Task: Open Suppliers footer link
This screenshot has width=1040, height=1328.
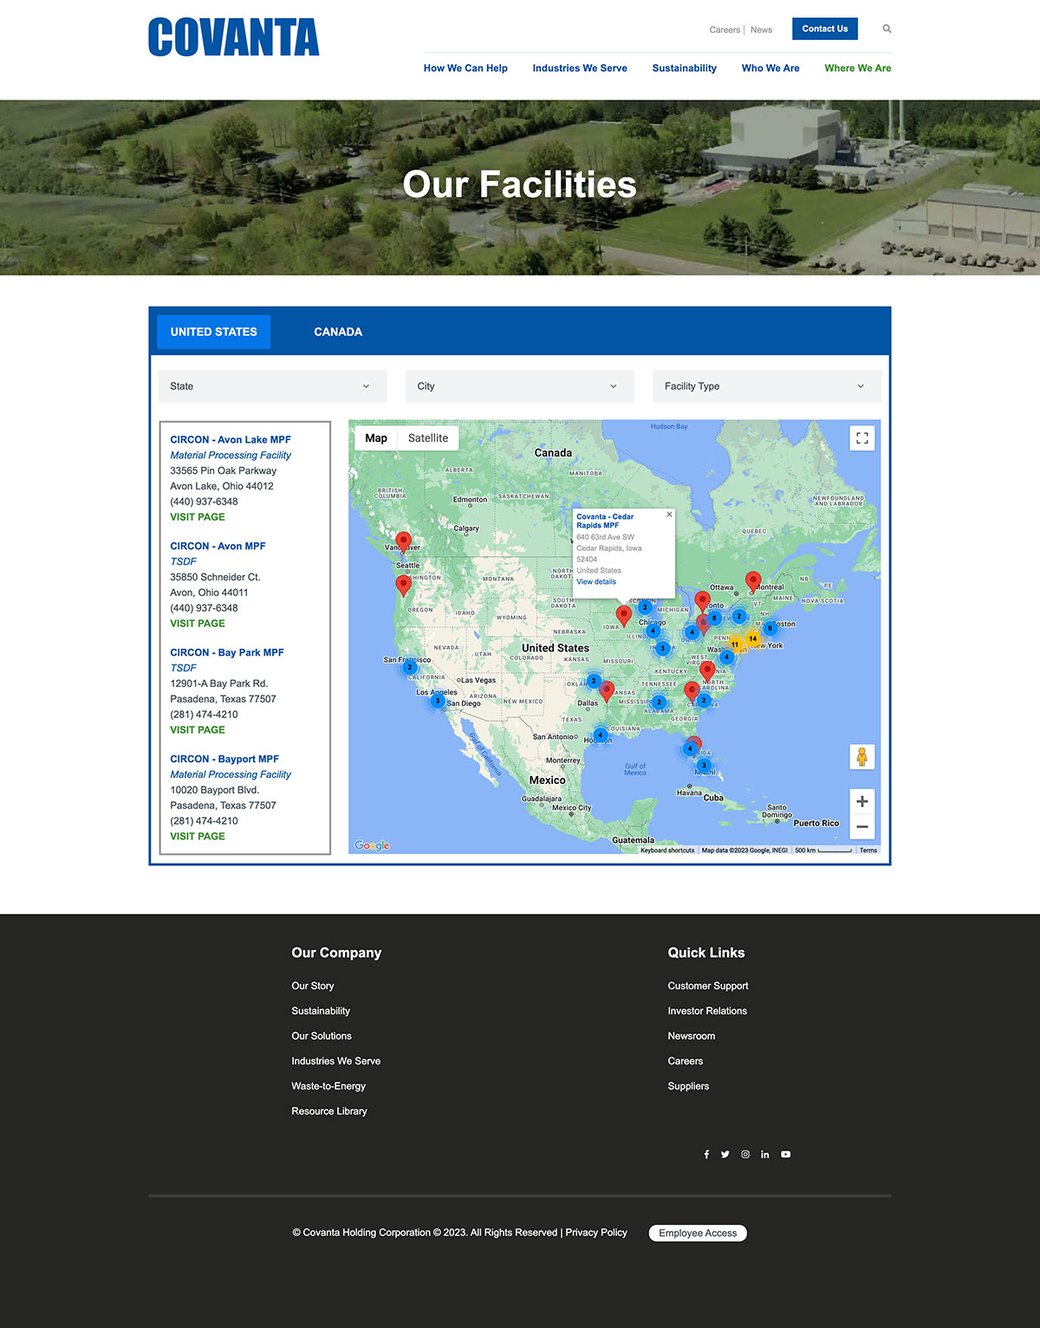Action: 688,1086
